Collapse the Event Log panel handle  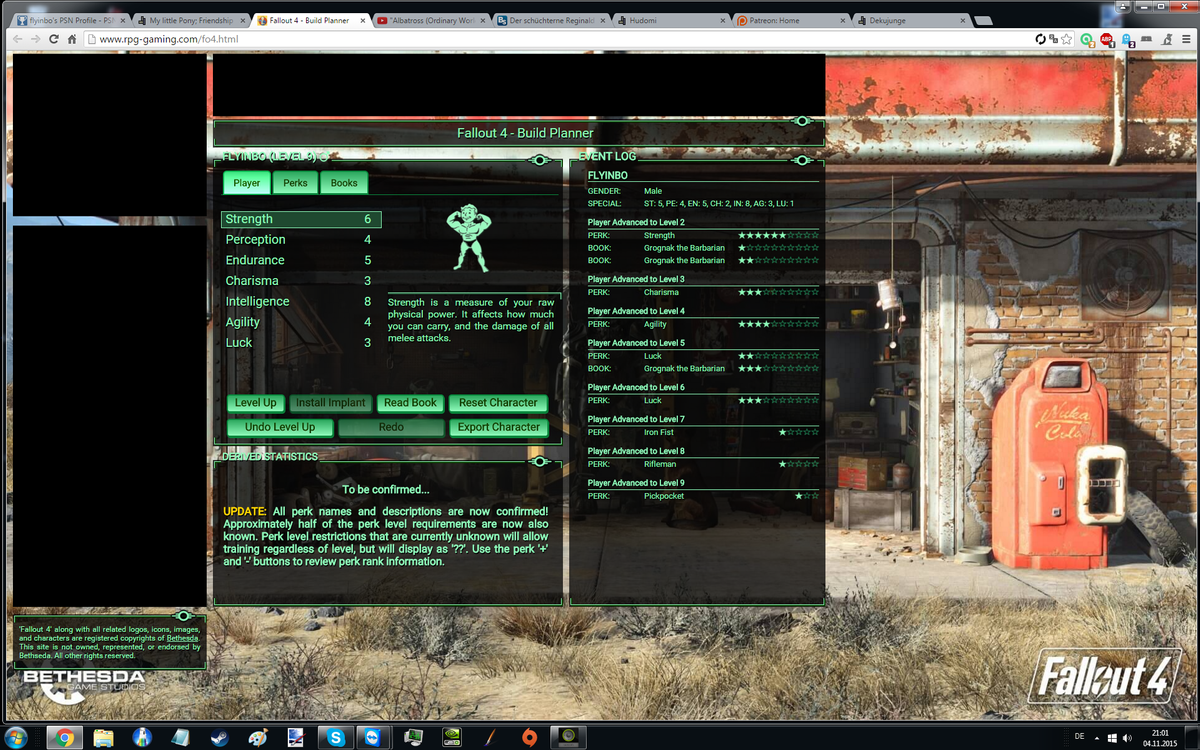(802, 160)
